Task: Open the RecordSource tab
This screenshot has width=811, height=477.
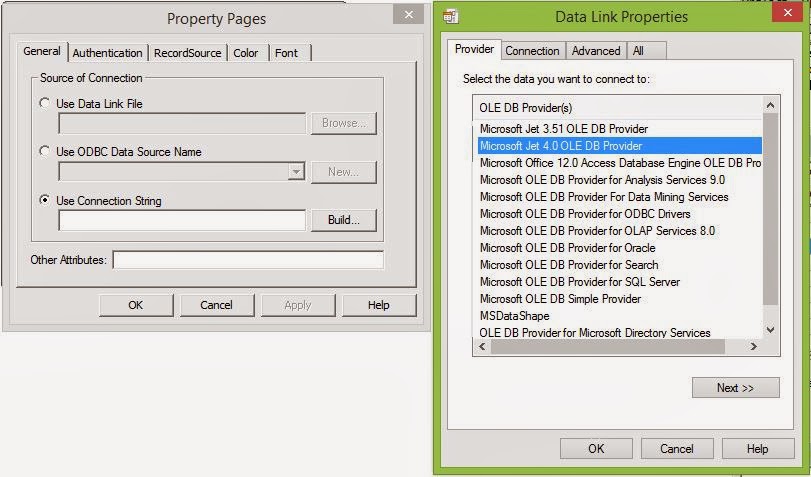Action: (188, 53)
